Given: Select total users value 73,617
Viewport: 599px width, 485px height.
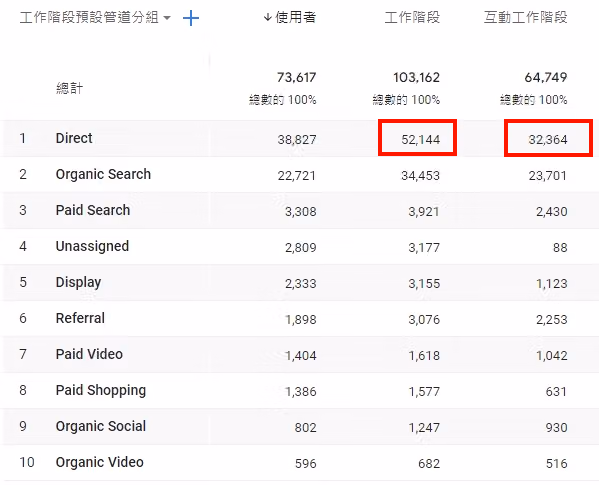Looking at the screenshot, I should click(x=296, y=78).
